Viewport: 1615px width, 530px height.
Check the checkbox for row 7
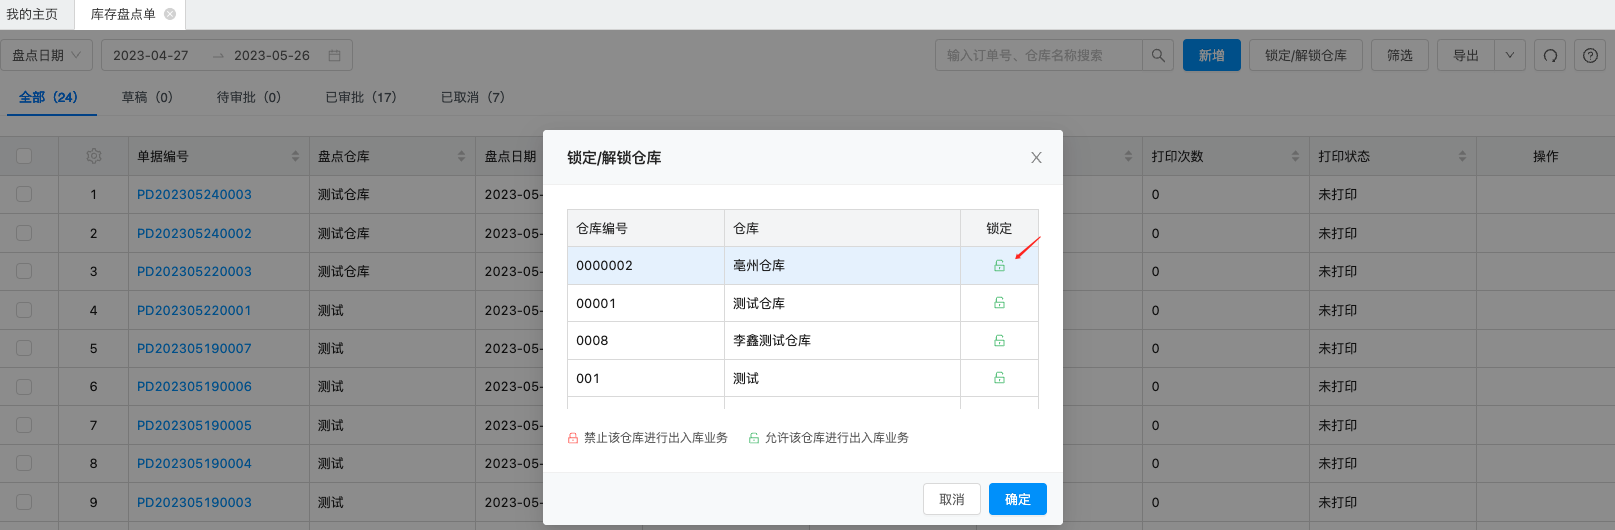pyautogui.click(x=24, y=425)
